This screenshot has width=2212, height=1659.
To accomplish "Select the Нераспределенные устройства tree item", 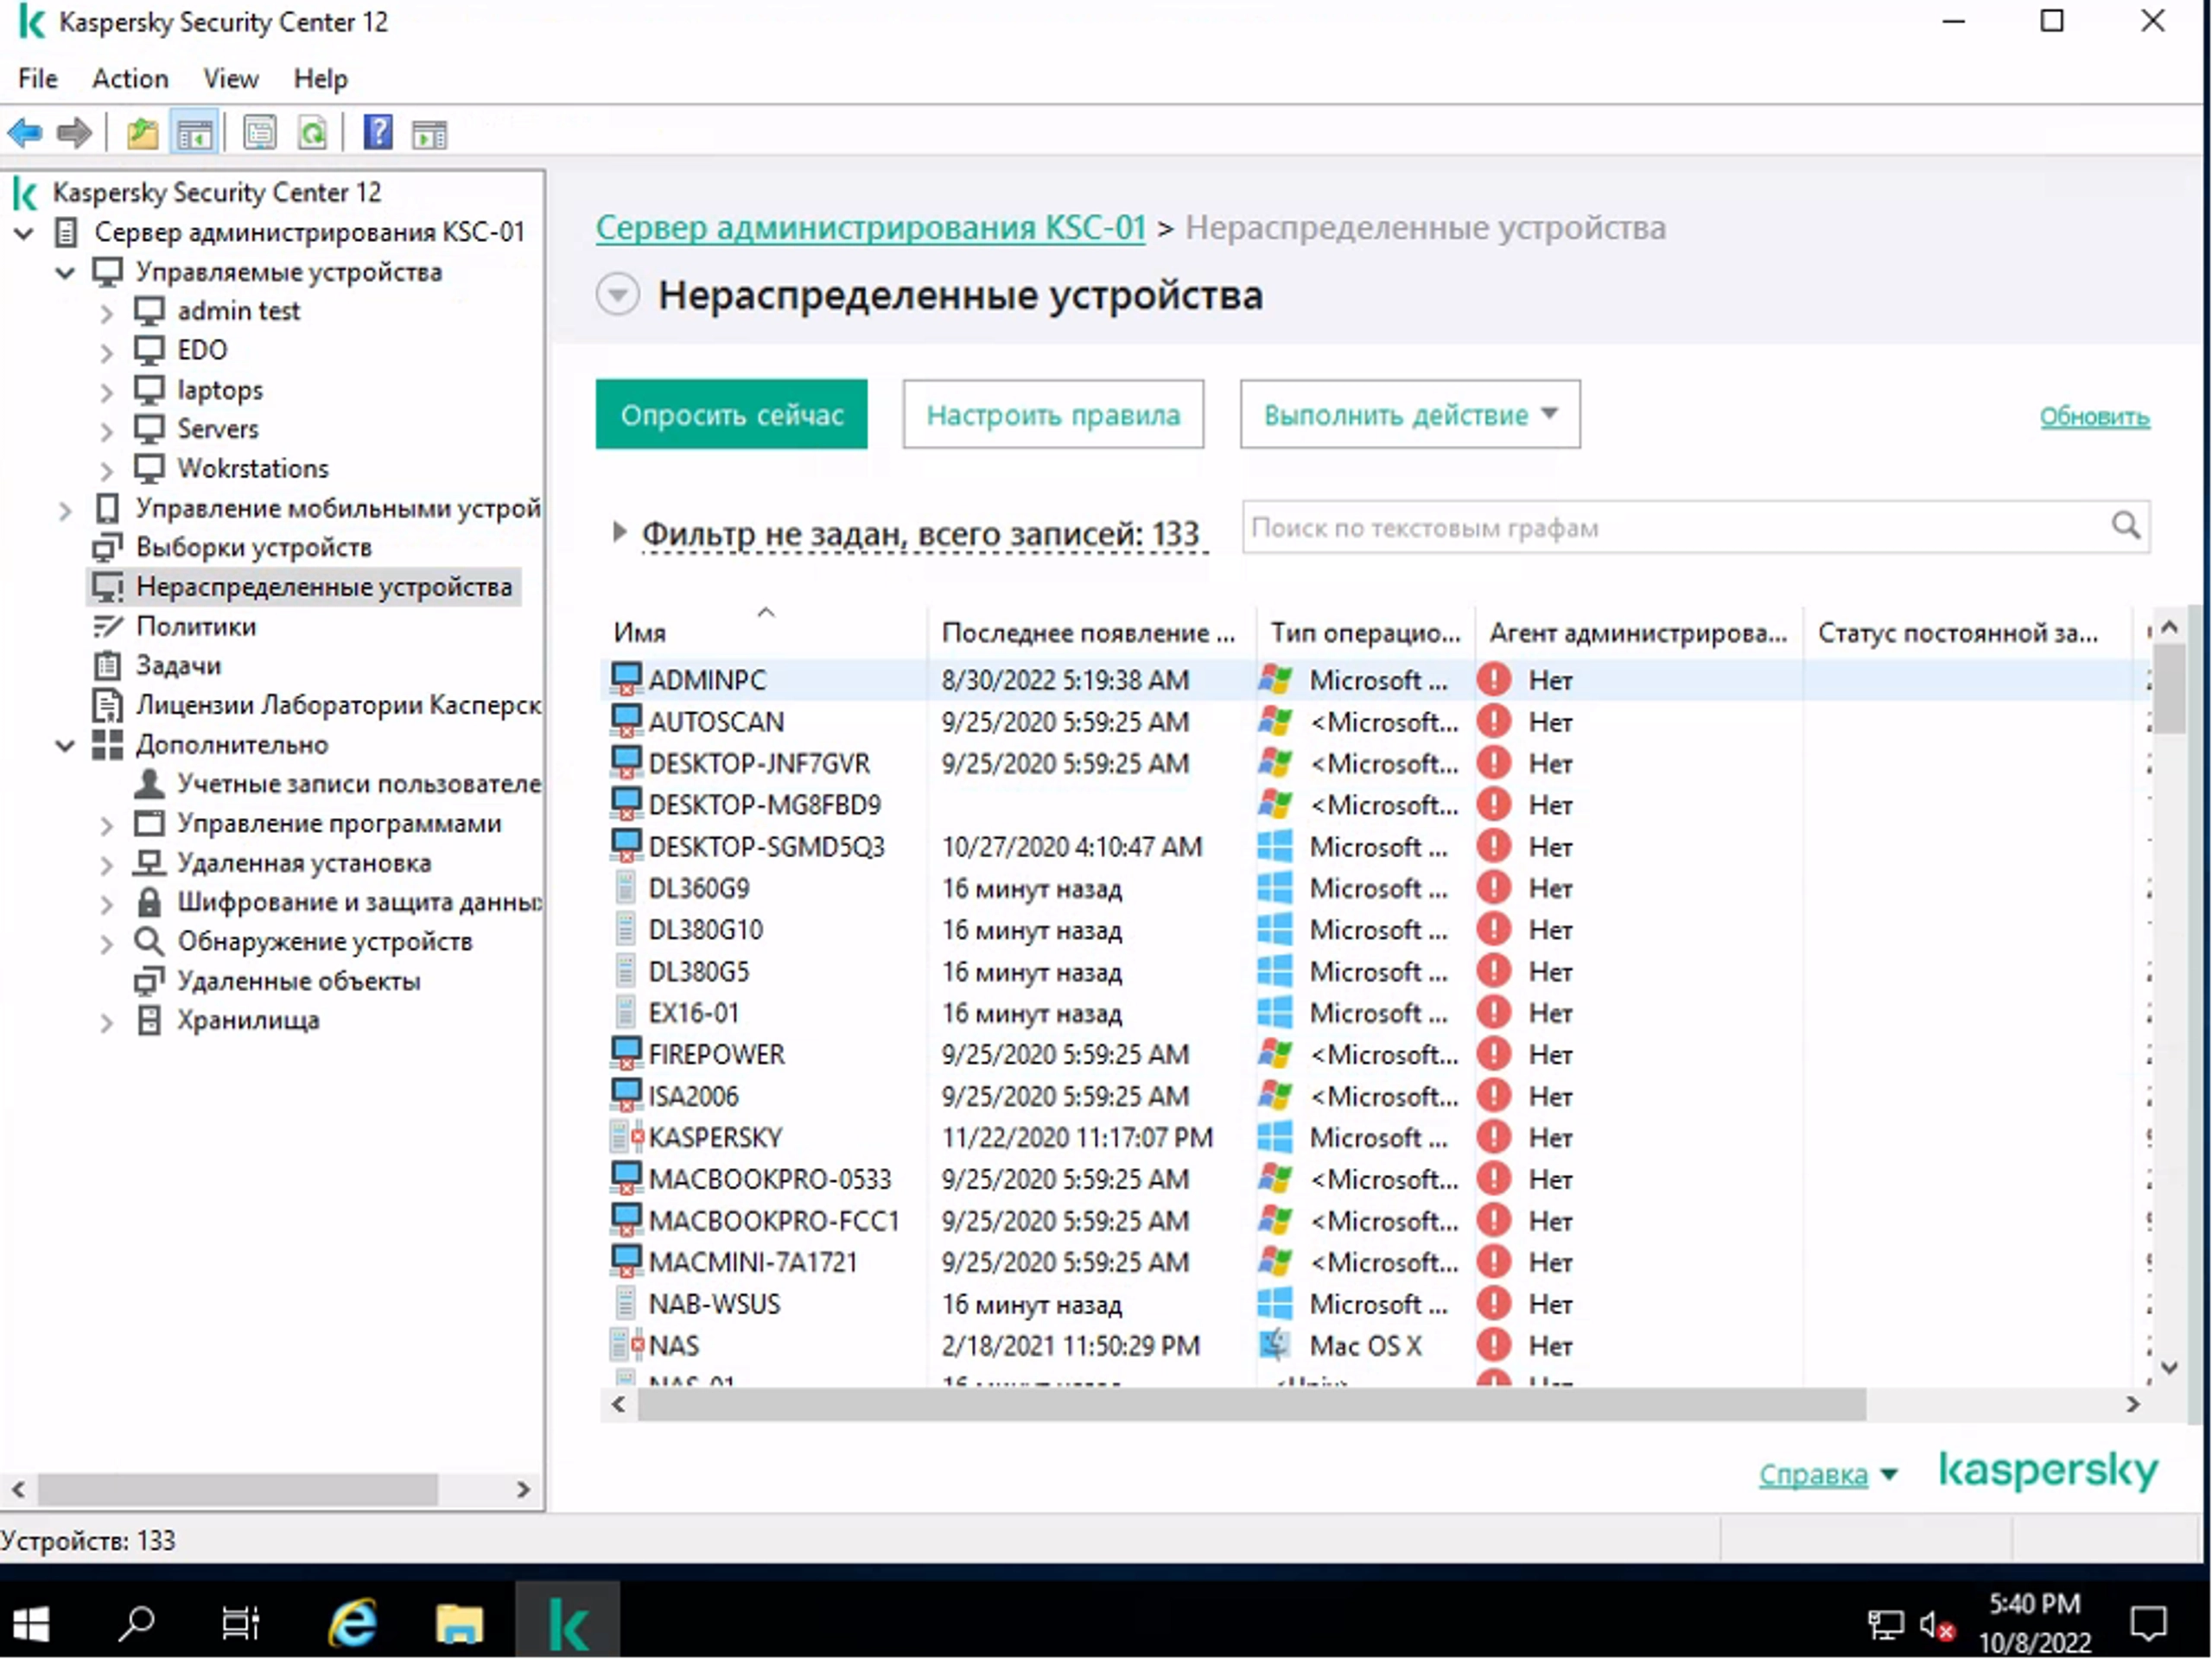I will [305, 587].
